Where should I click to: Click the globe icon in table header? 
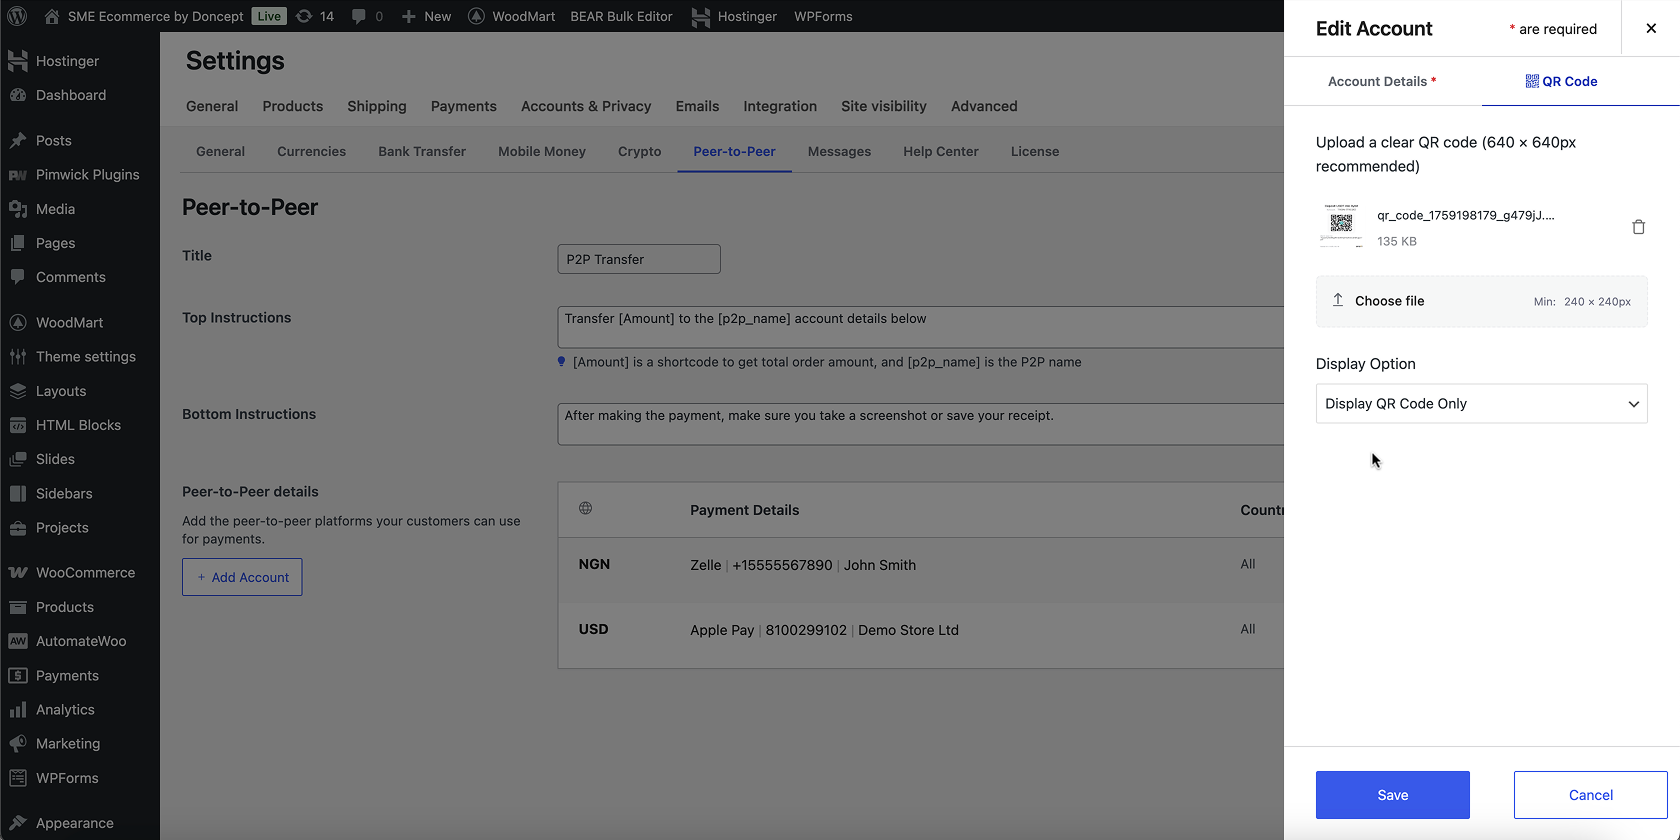tap(586, 508)
